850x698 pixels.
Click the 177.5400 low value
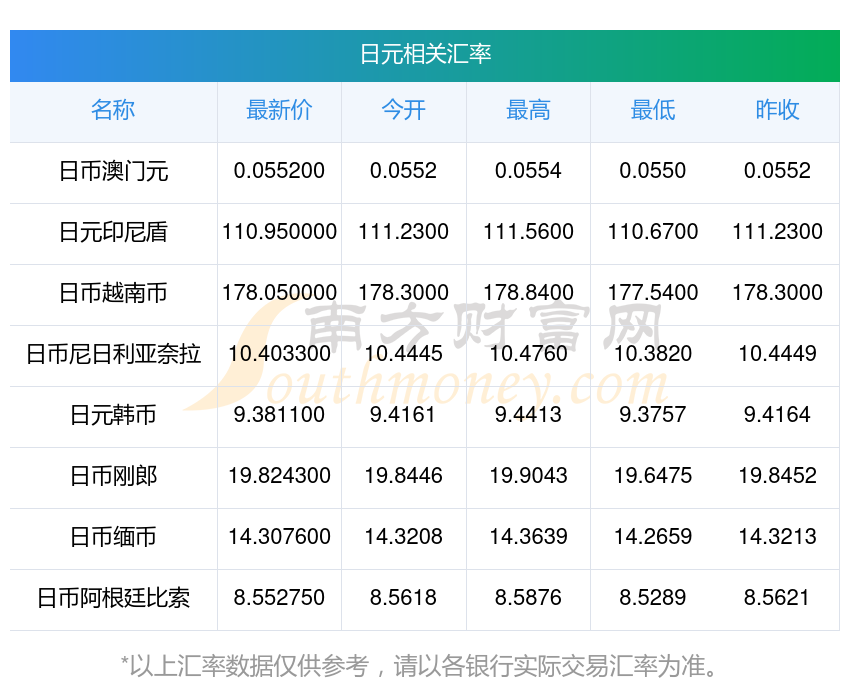653,293
